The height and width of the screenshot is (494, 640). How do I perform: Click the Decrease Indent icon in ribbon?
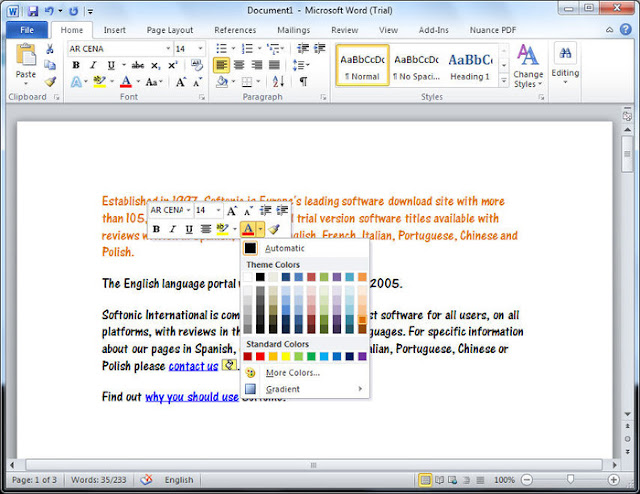click(x=303, y=49)
